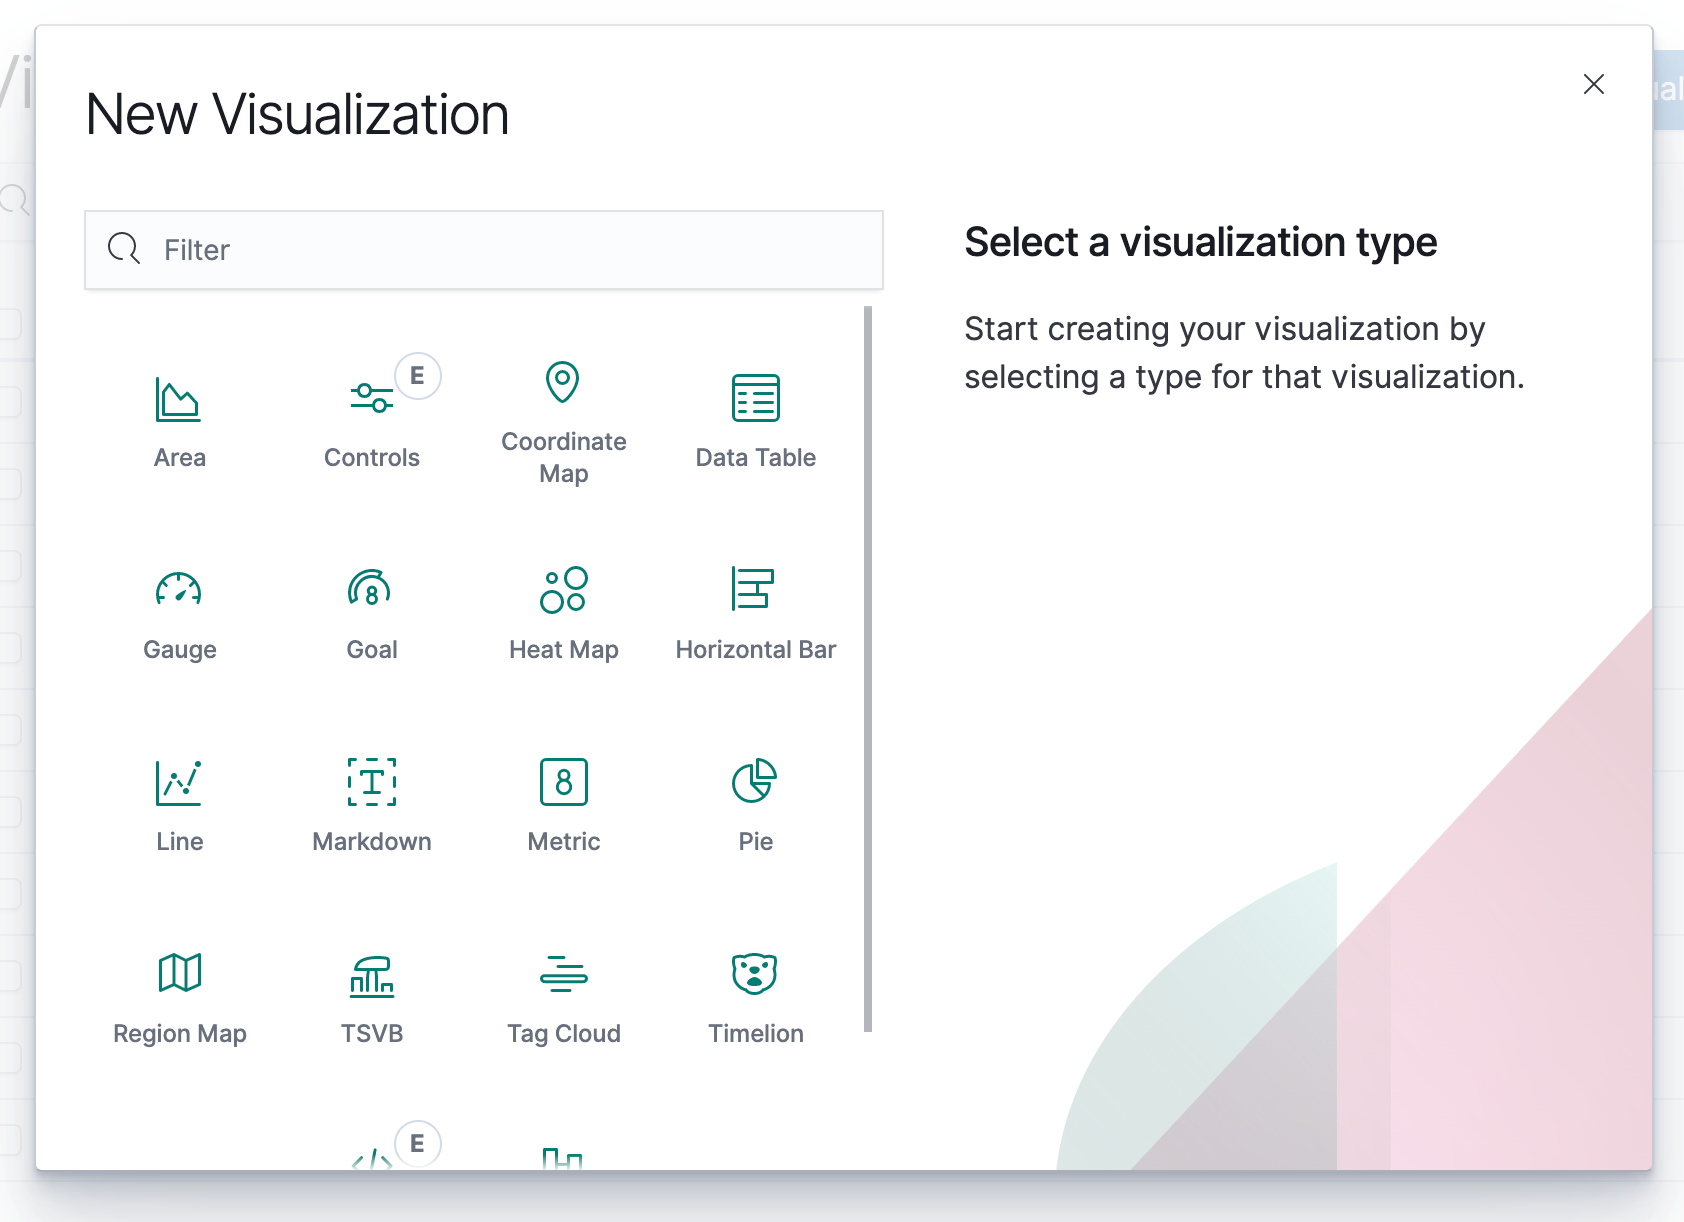The height and width of the screenshot is (1222, 1684).
Task: Click the Line label text
Action: pyautogui.click(x=180, y=842)
